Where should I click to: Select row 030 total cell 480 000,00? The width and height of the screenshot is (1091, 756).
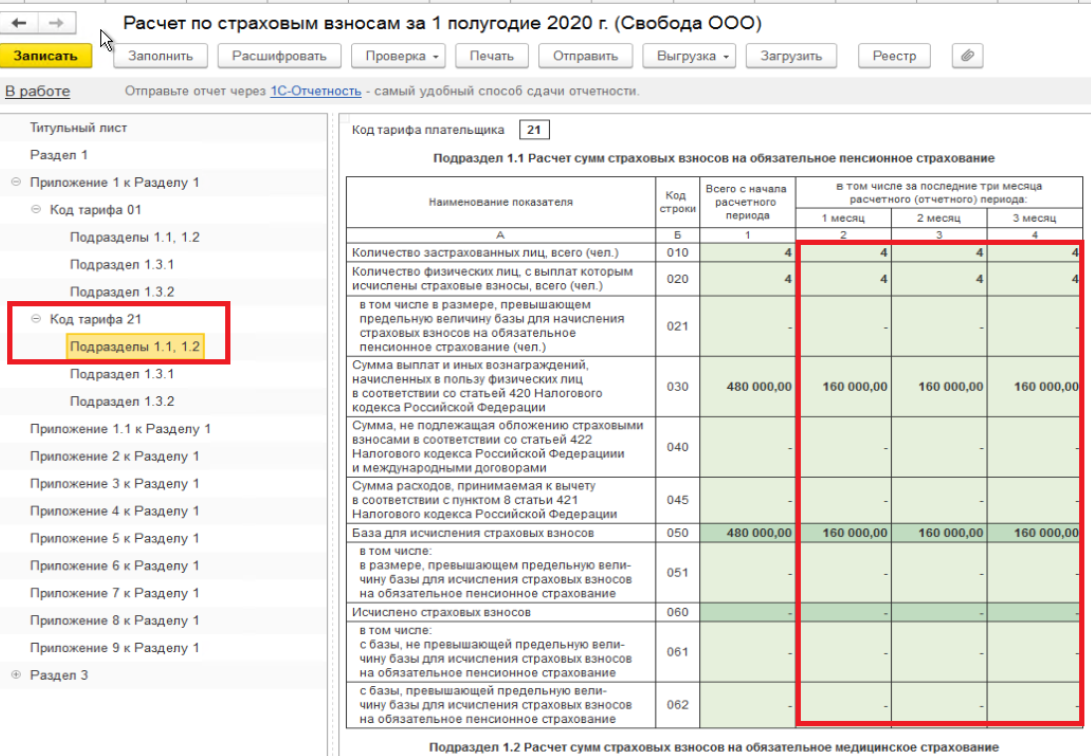coord(747,387)
